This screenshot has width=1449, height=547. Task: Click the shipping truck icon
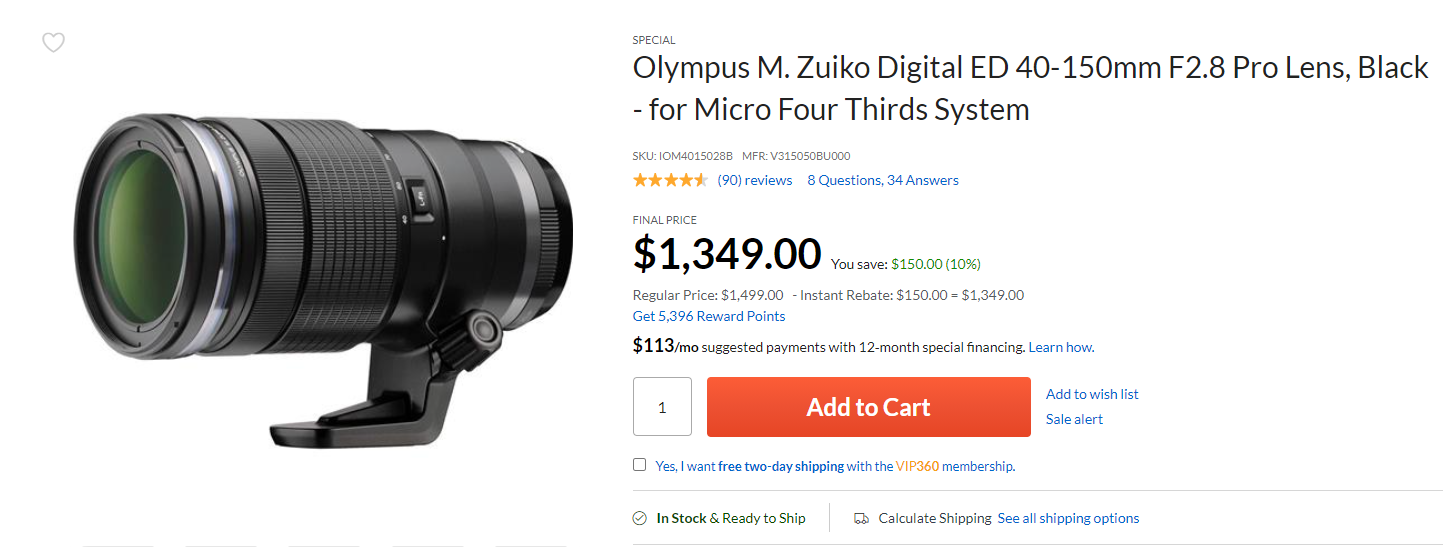pyautogui.click(x=861, y=518)
